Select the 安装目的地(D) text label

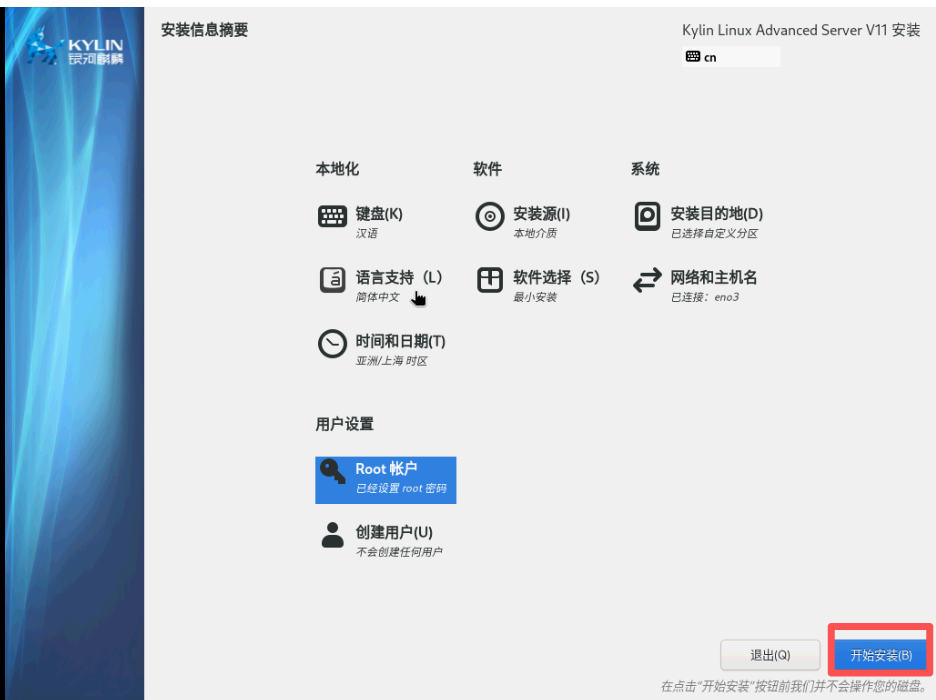click(716, 213)
